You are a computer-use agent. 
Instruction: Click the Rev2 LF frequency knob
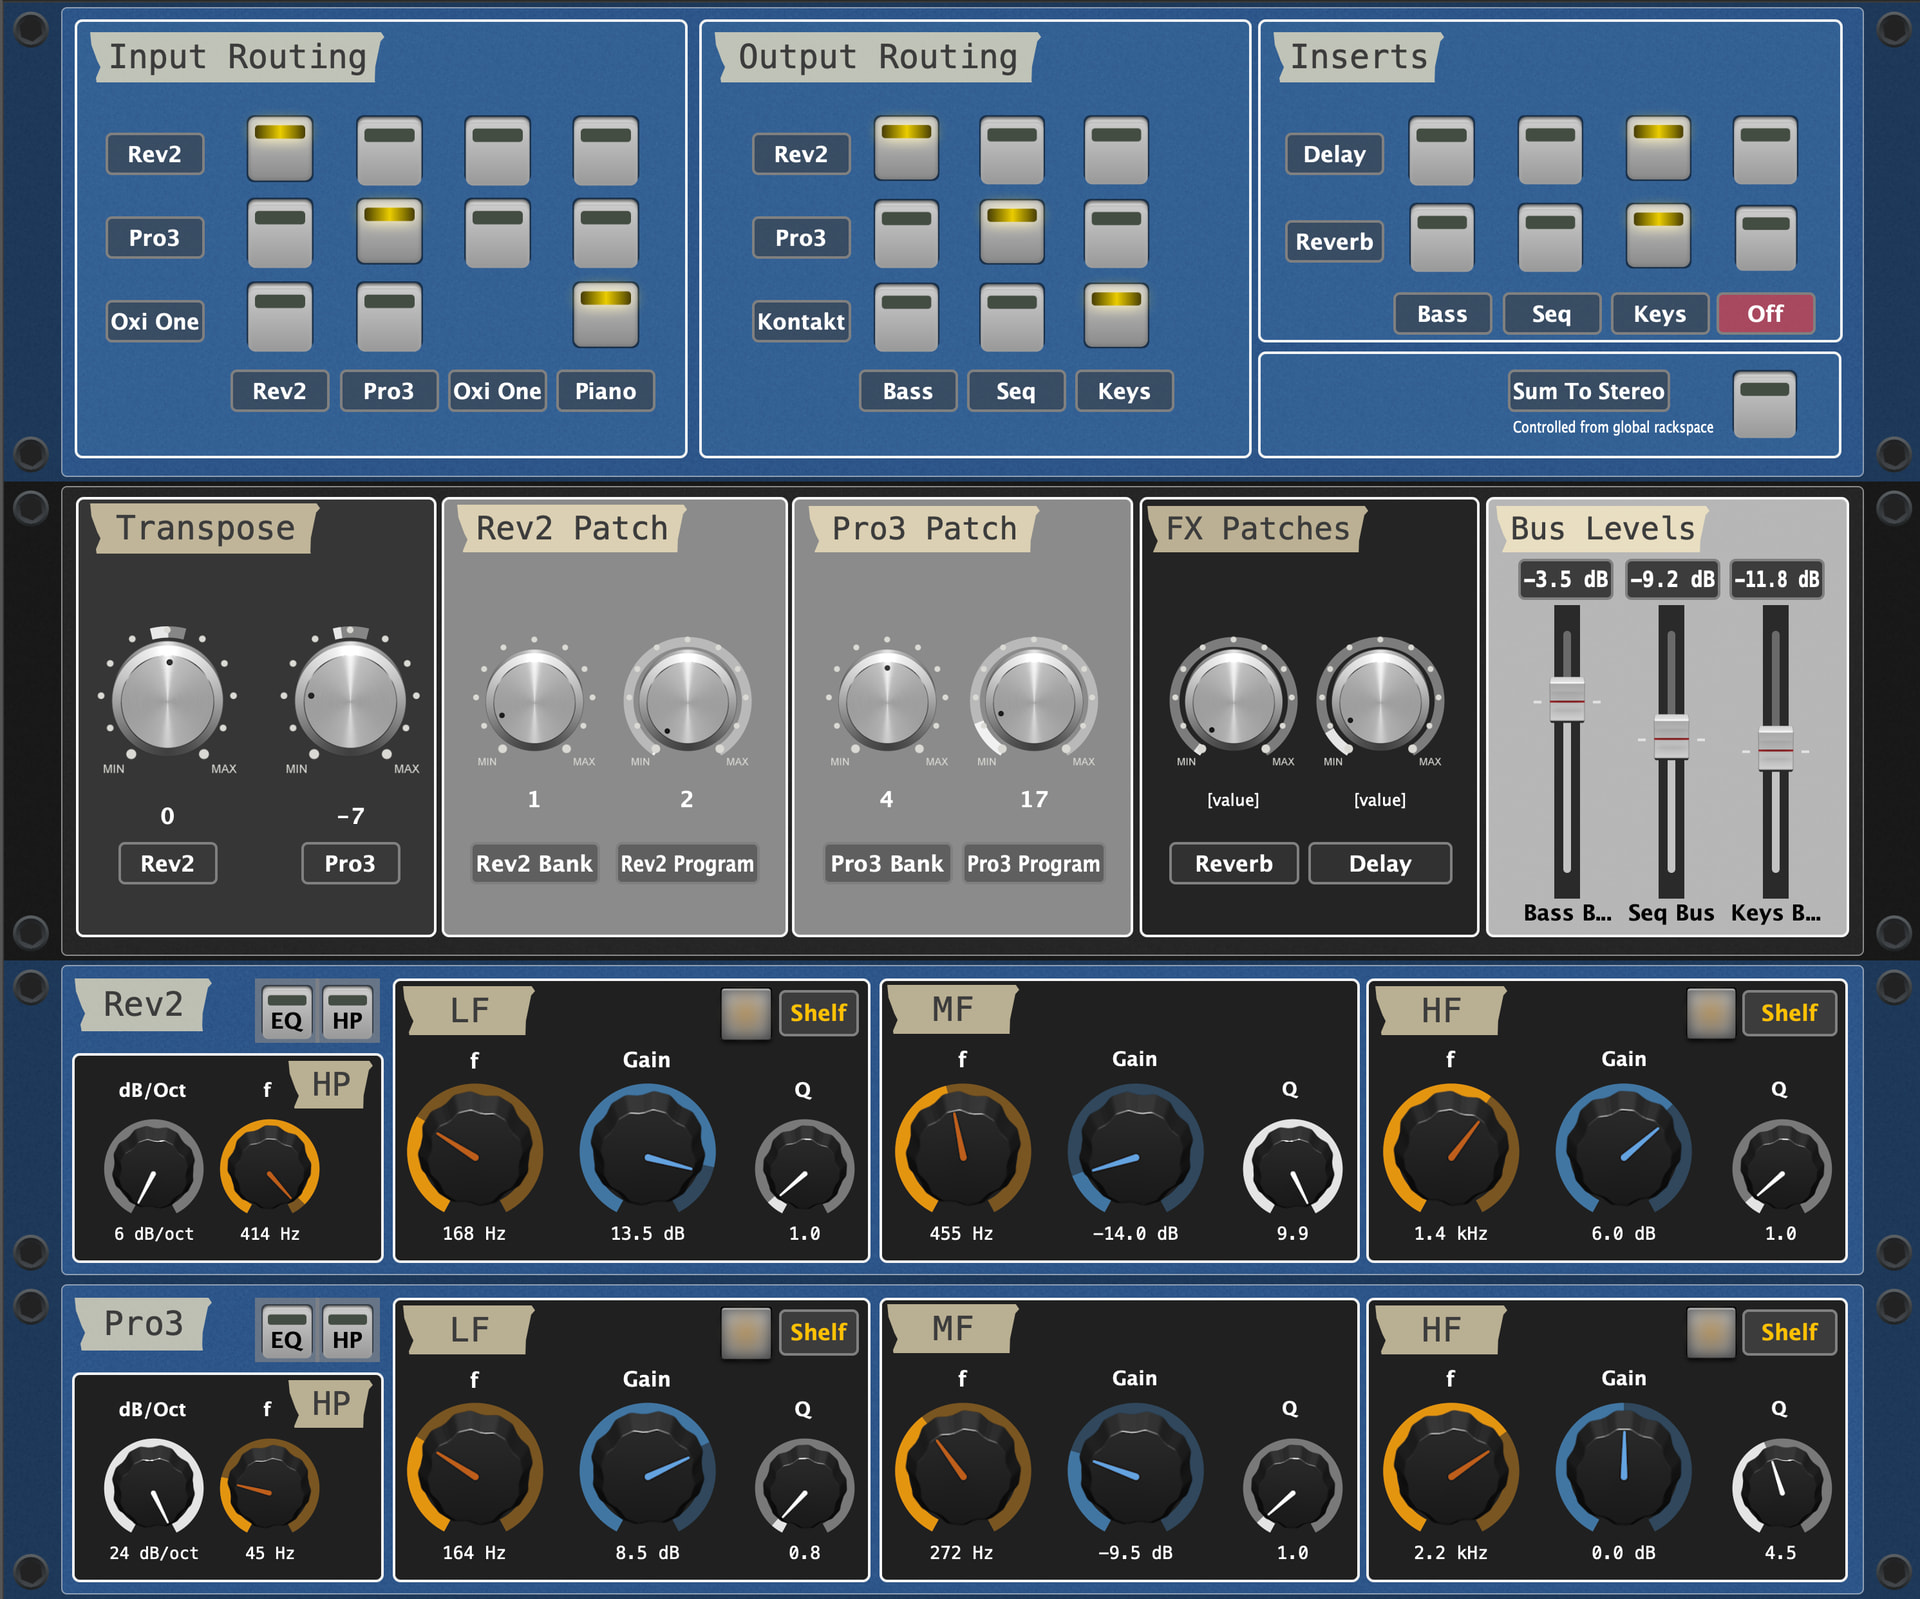pyautogui.click(x=474, y=1152)
